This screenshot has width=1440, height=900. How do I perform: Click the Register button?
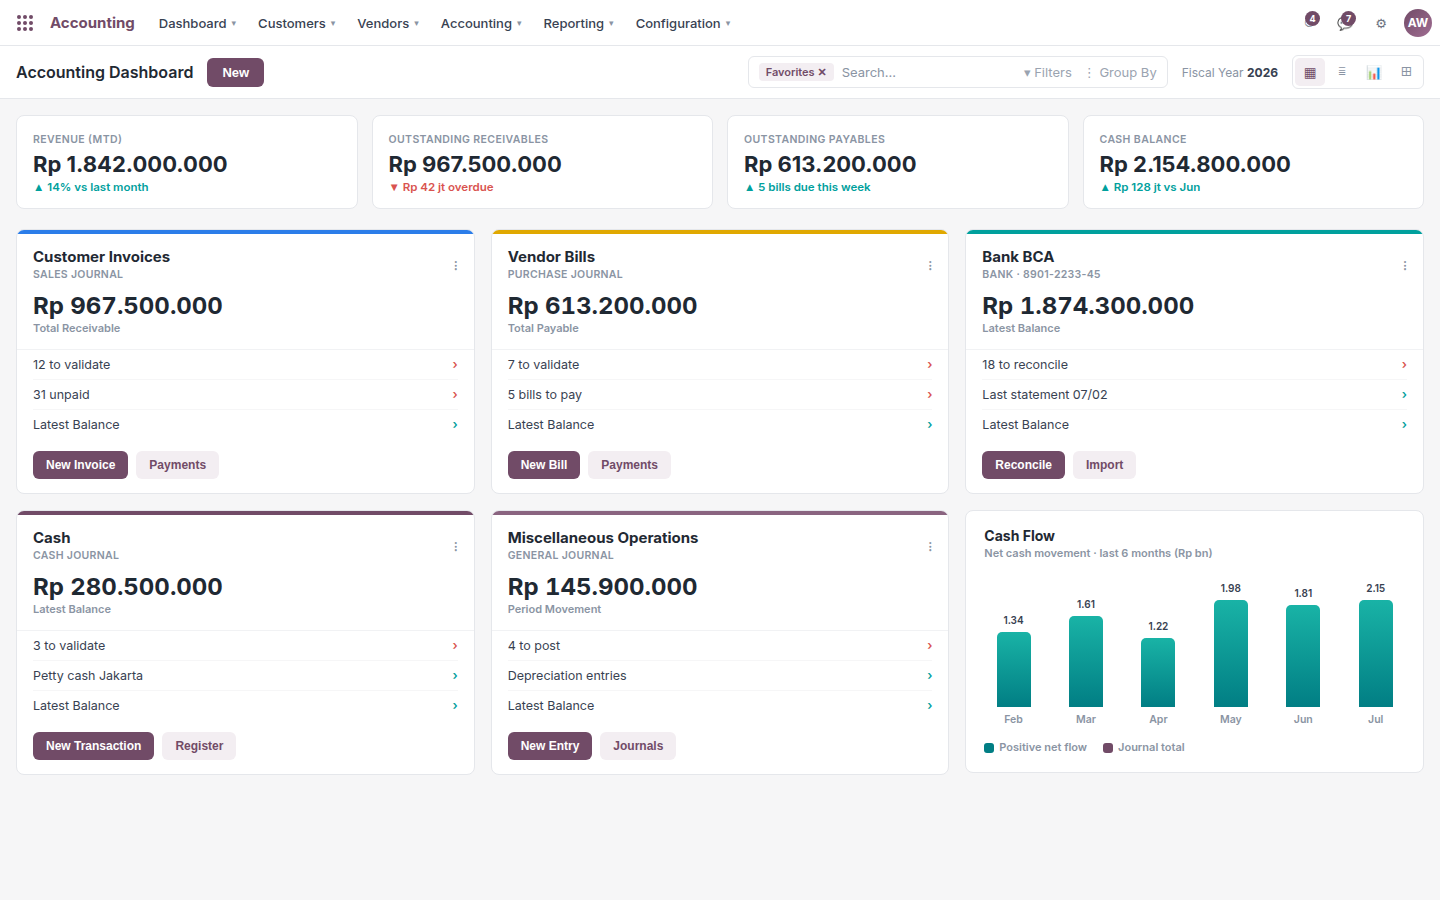click(x=199, y=746)
